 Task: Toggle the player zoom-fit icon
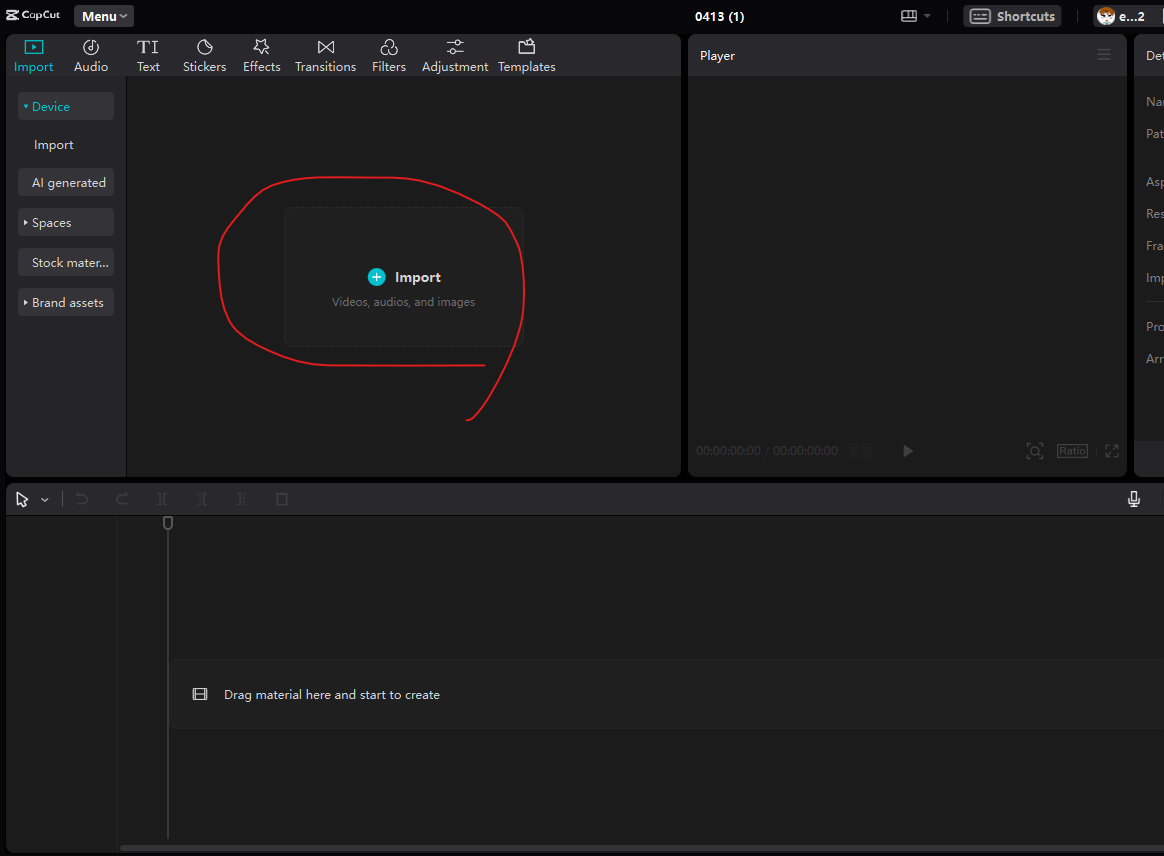[1035, 451]
